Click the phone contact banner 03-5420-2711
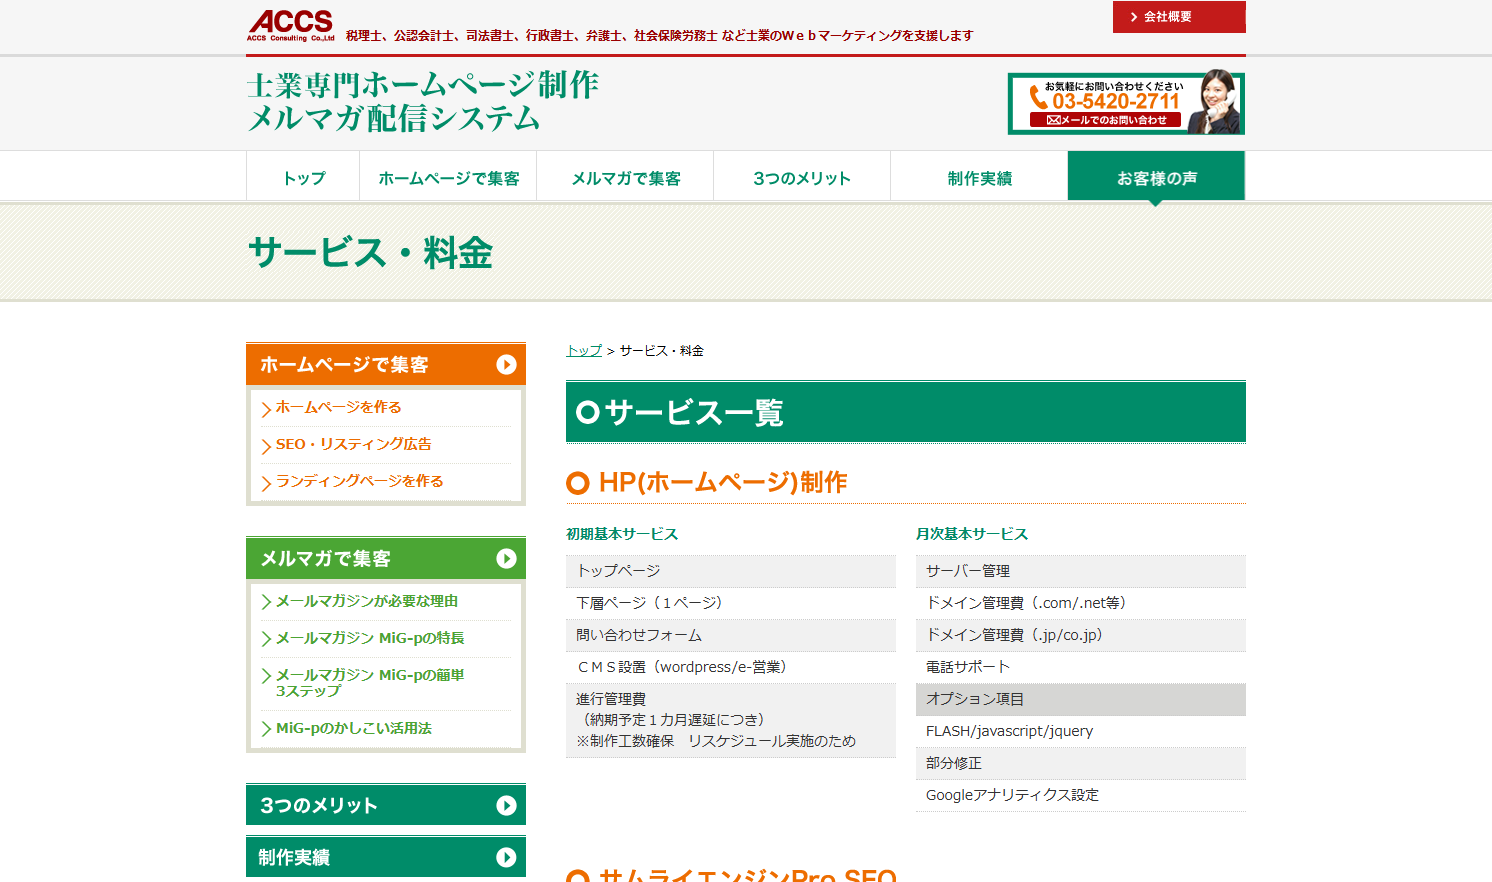 tap(1126, 103)
